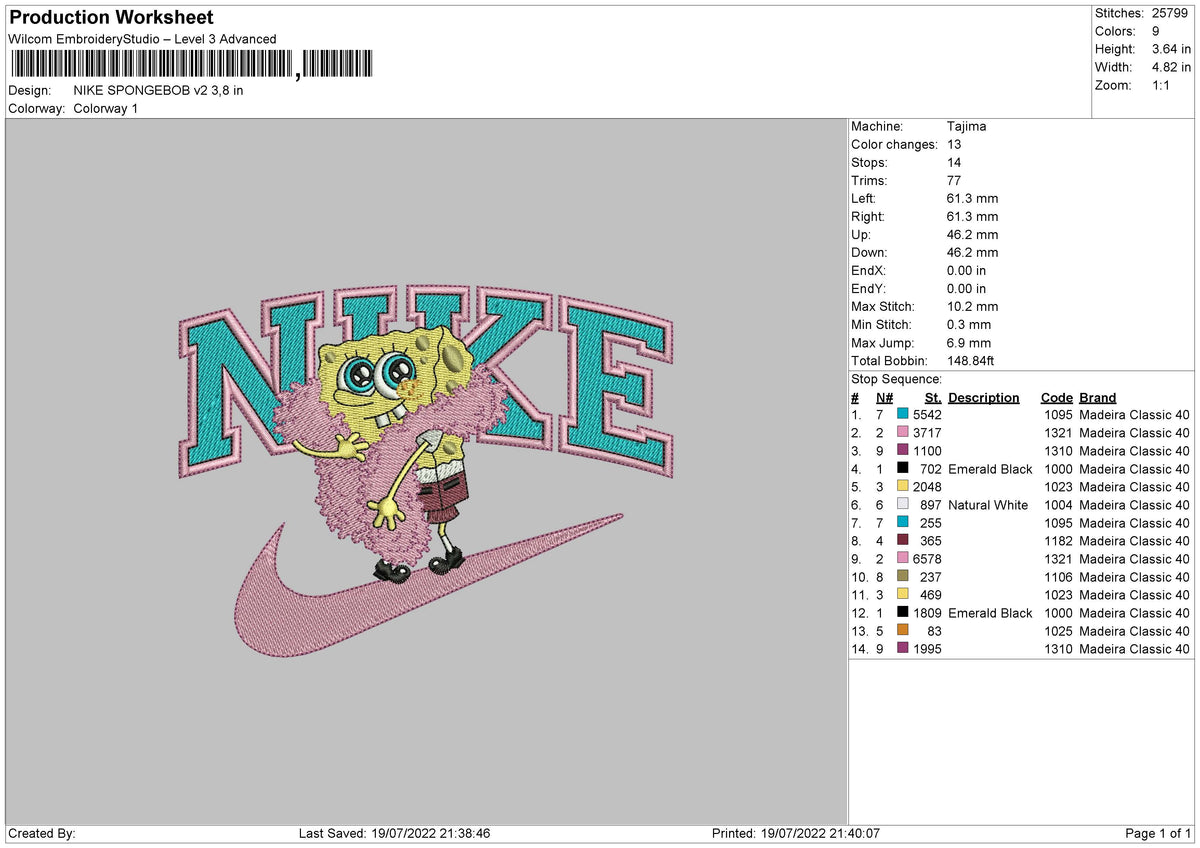Click the Description column header
The width and height of the screenshot is (1200, 848).
pos(983,397)
